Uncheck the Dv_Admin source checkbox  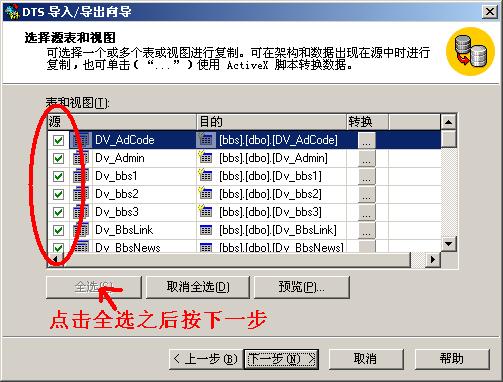[x=58, y=158]
